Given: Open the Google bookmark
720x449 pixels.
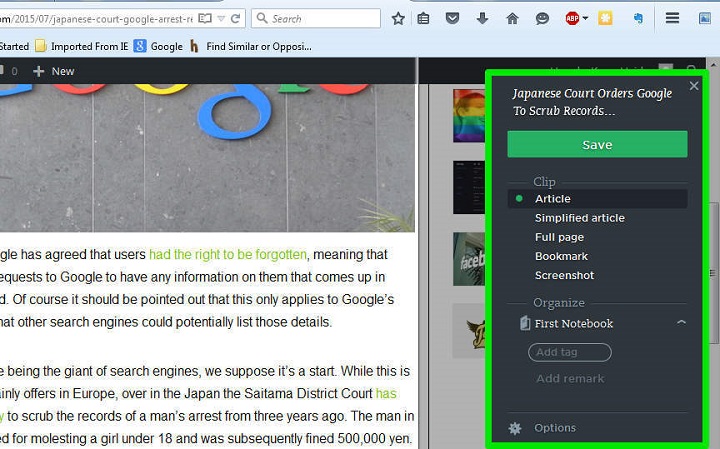Looking at the screenshot, I should 158,46.
